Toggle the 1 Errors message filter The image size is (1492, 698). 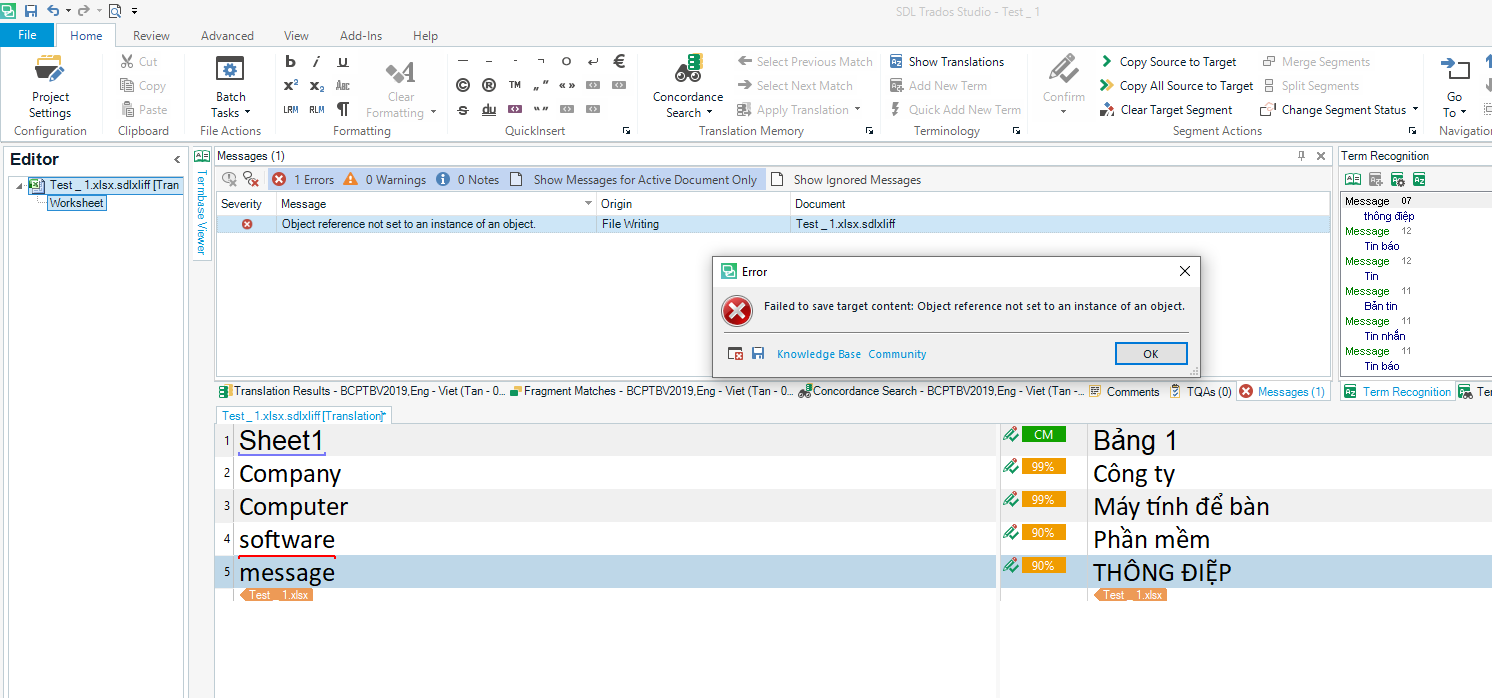pyautogui.click(x=303, y=179)
